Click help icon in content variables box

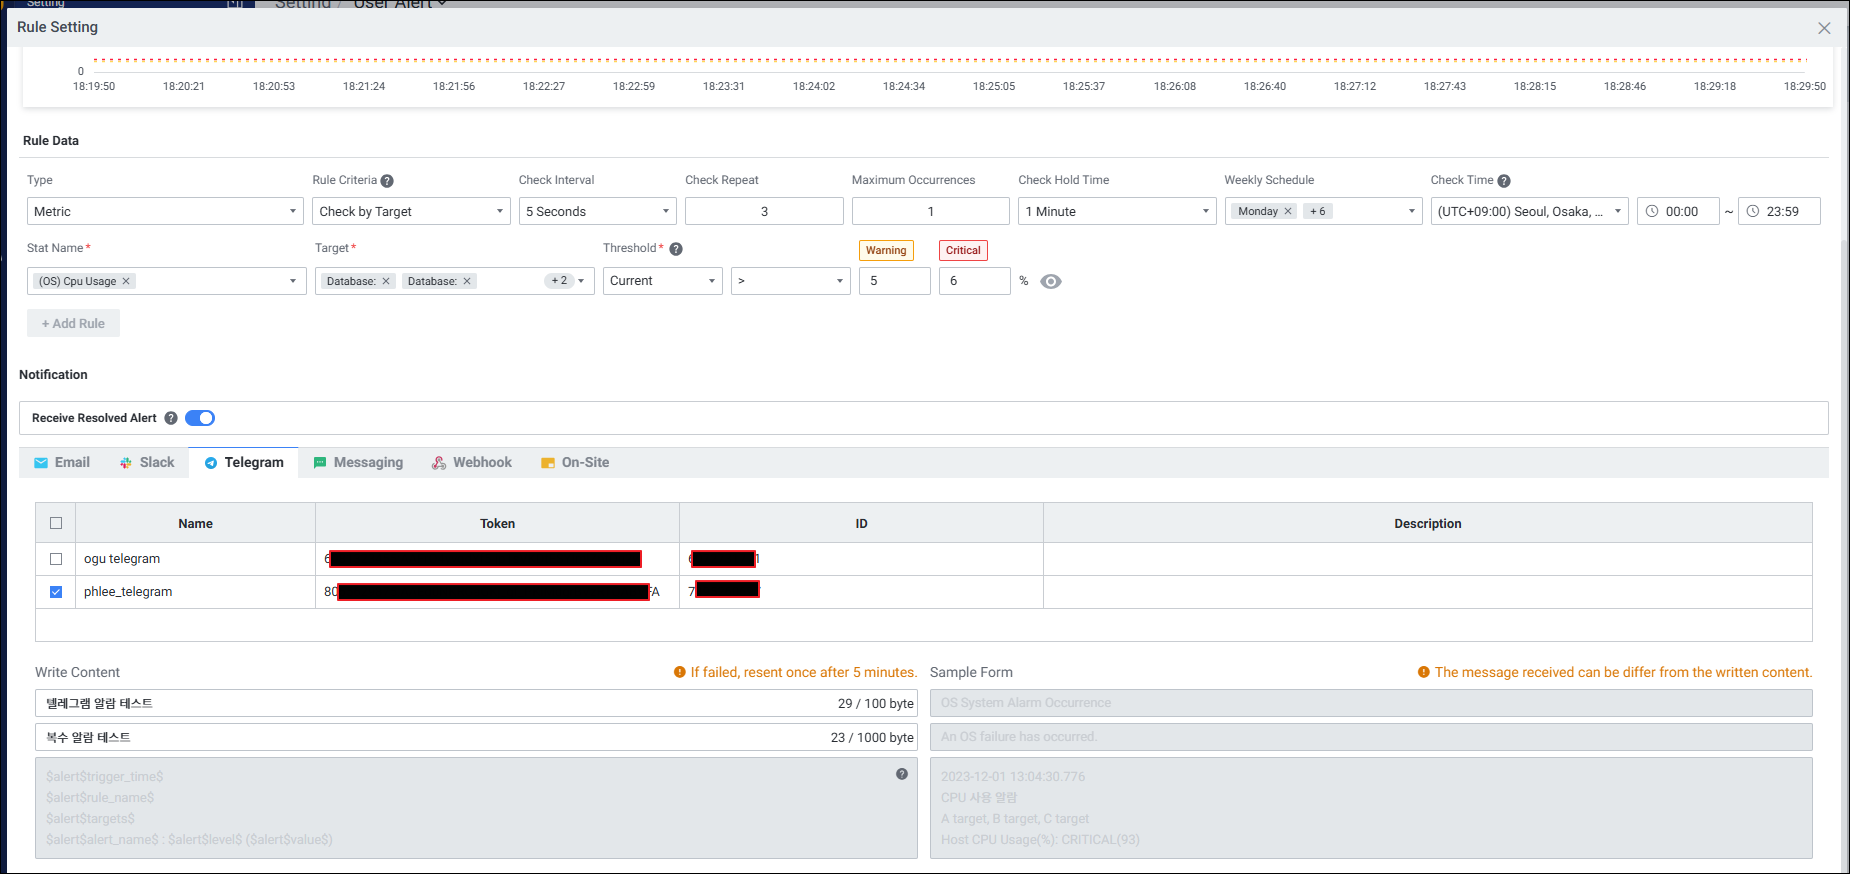point(901,774)
